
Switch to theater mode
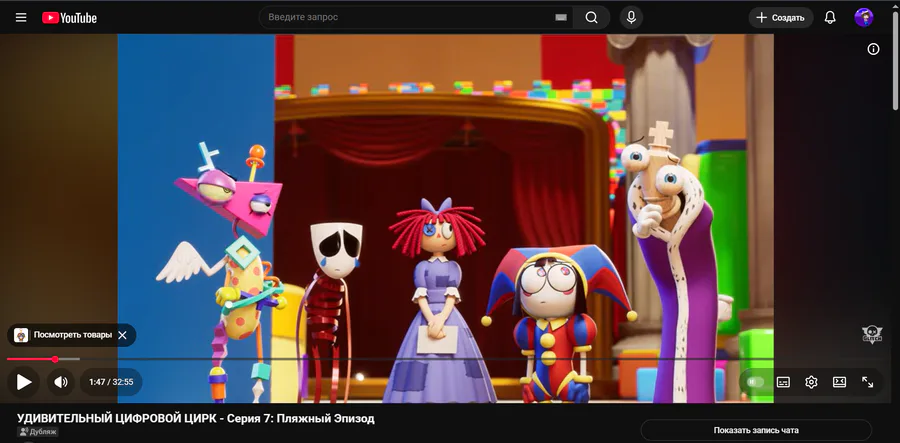coord(839,382)
